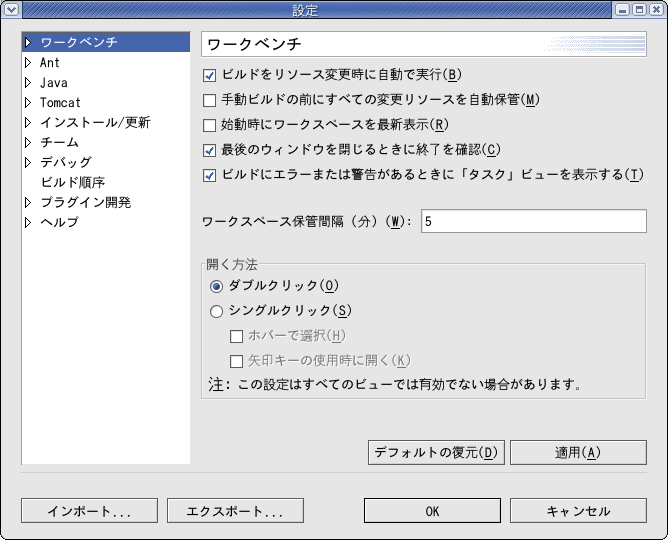Click the 適用 button
Image resolution: width=668 pixels, height=540 pixels.
click(578, 452)
